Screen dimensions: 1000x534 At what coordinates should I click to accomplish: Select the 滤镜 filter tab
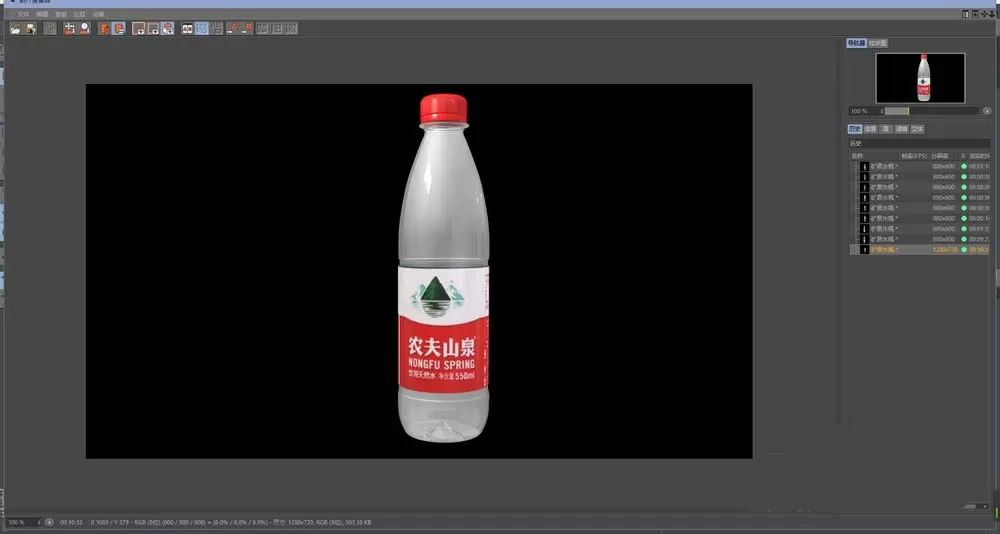pos(901,129)
